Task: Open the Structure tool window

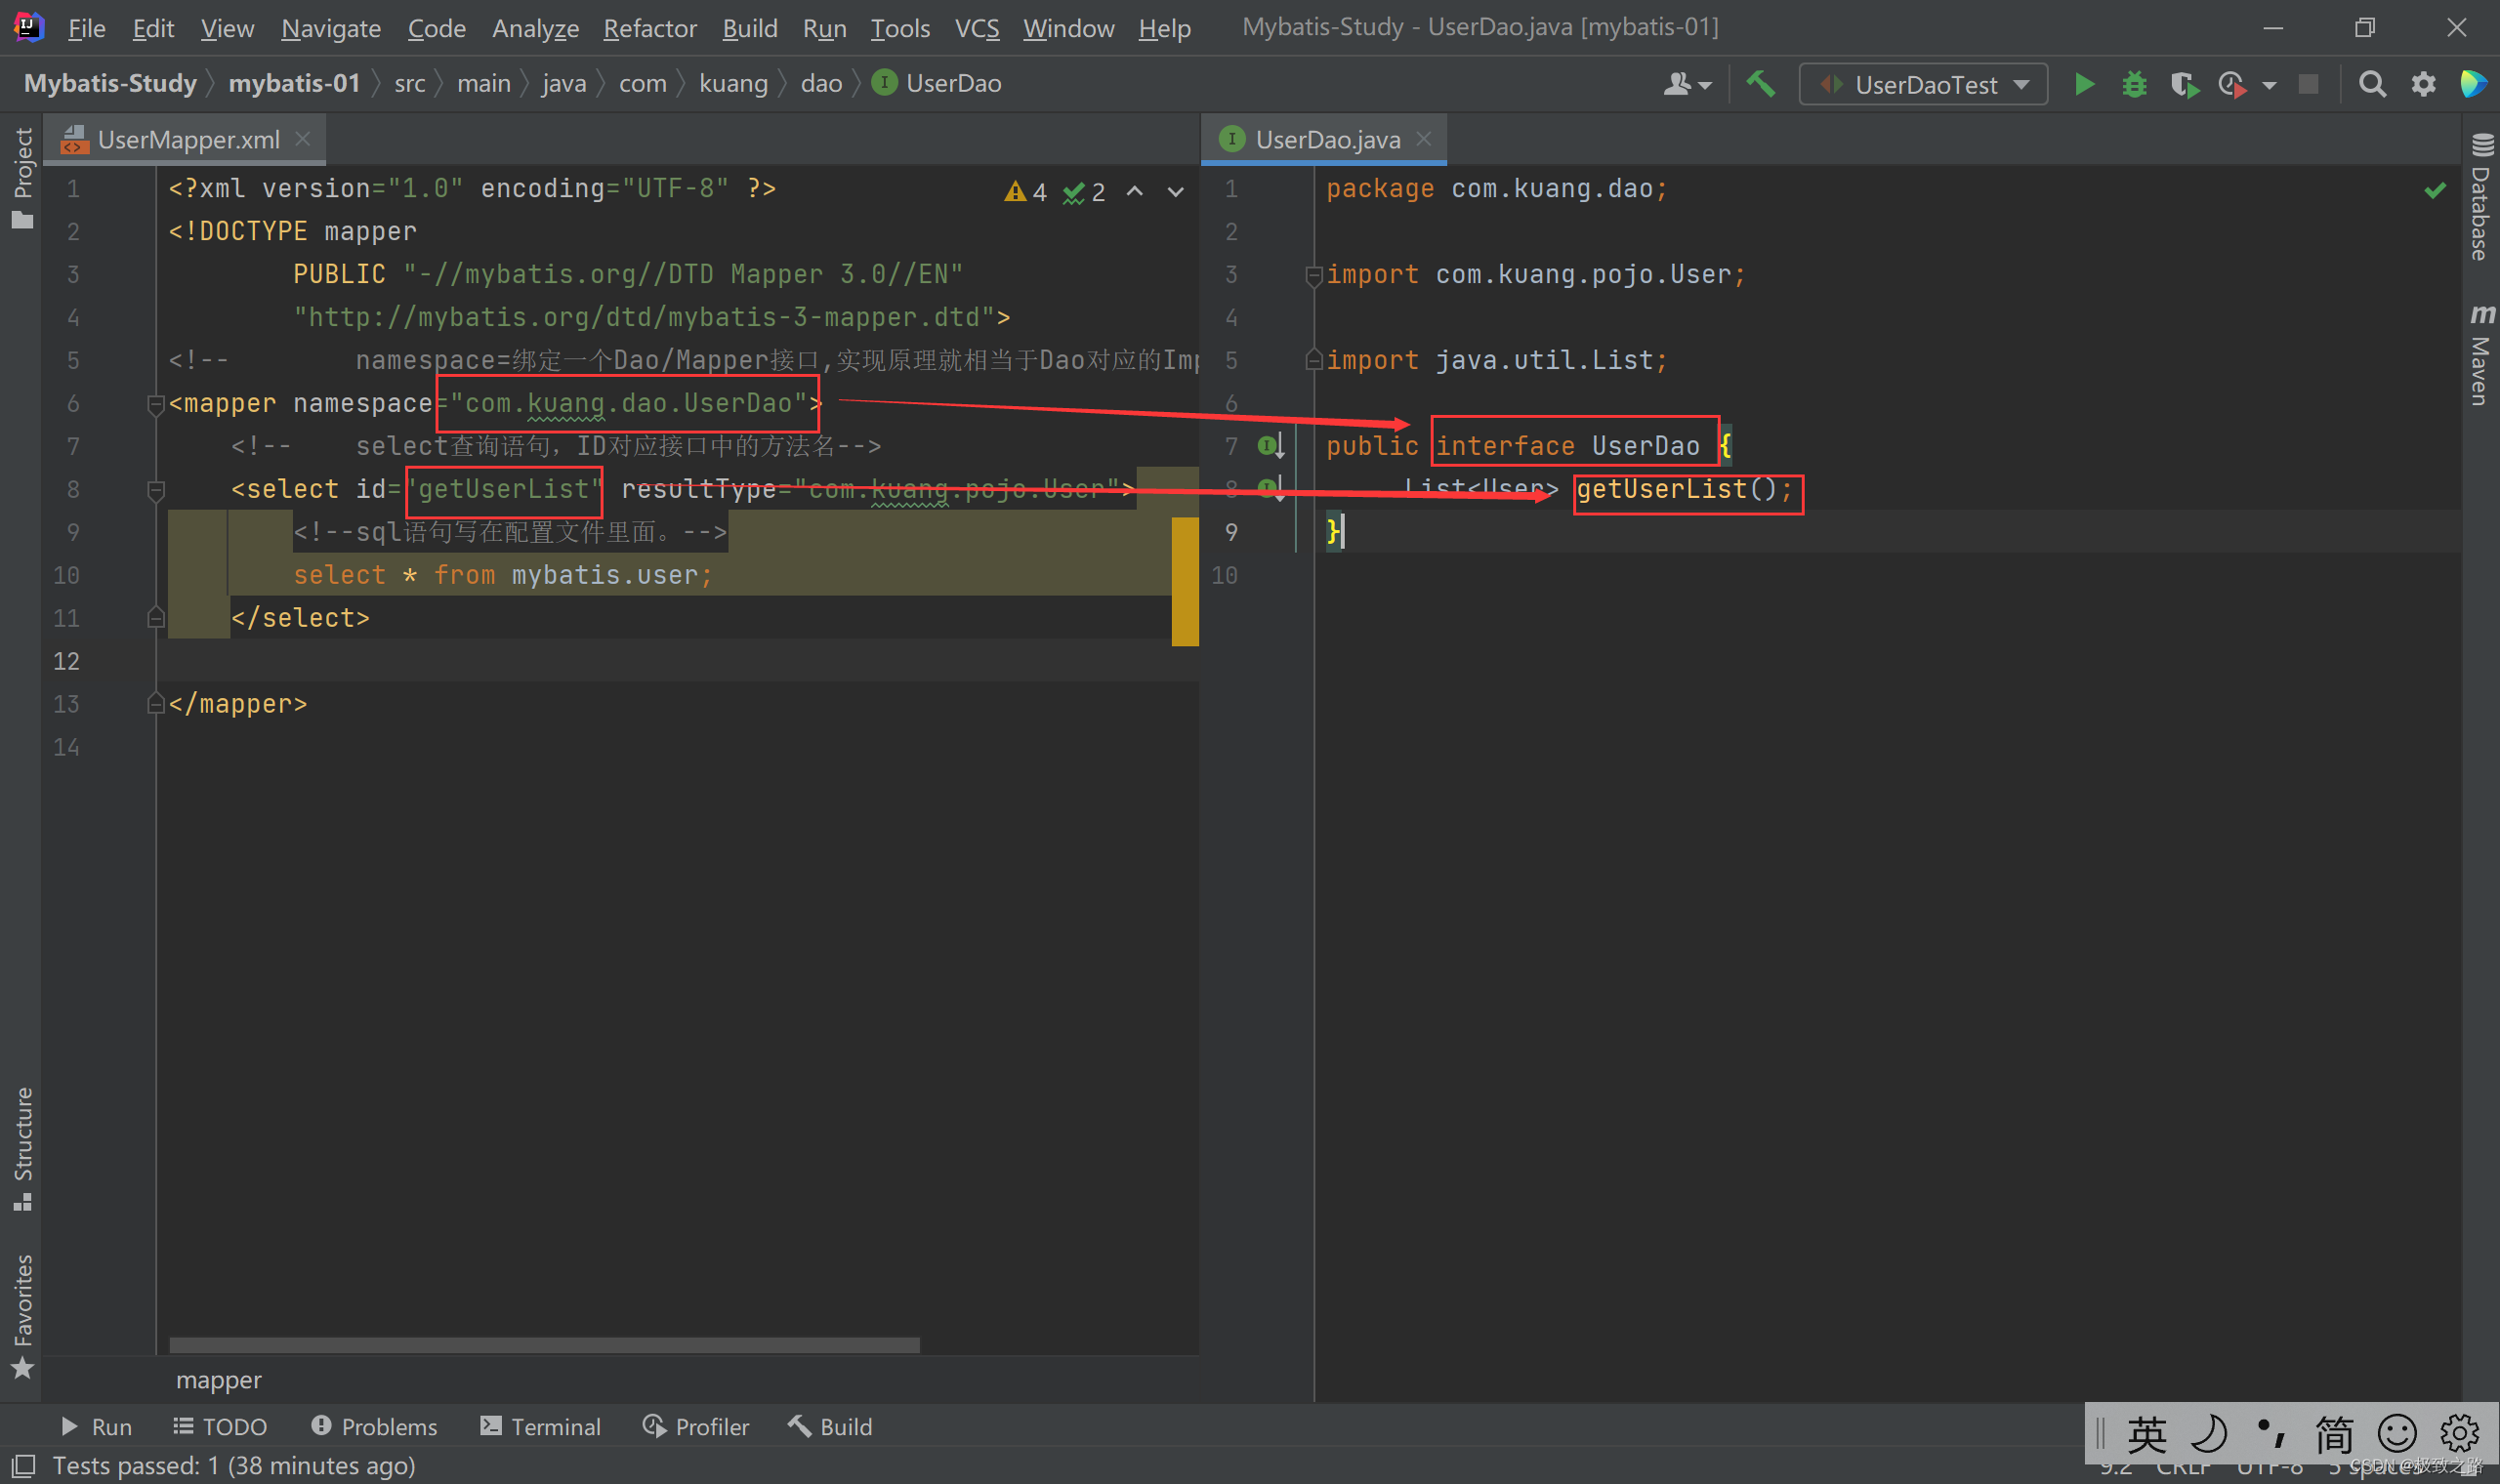Action: tap(23, 1148)
